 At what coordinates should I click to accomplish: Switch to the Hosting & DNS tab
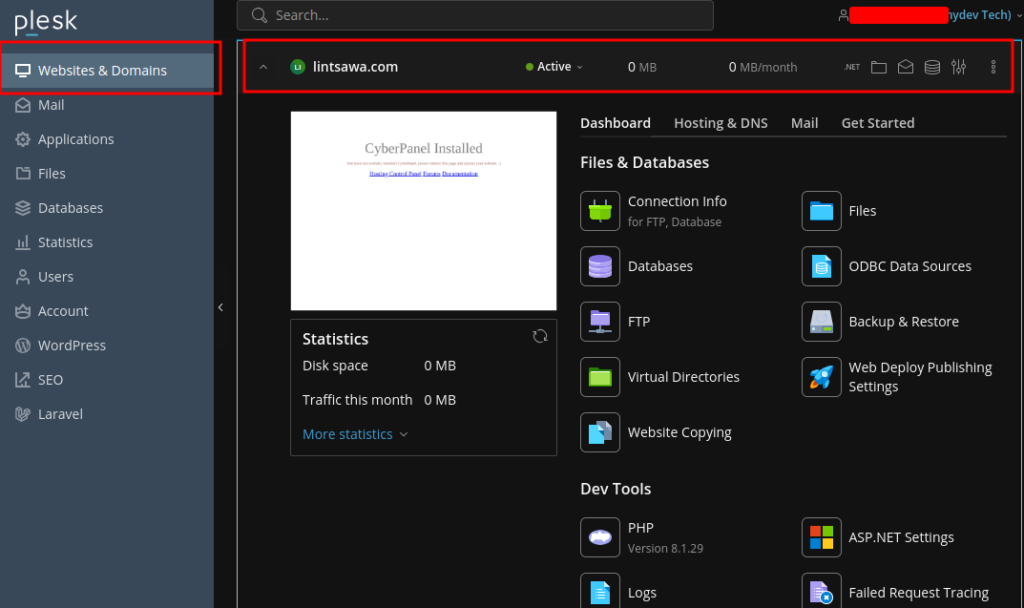tap(721, 123)
